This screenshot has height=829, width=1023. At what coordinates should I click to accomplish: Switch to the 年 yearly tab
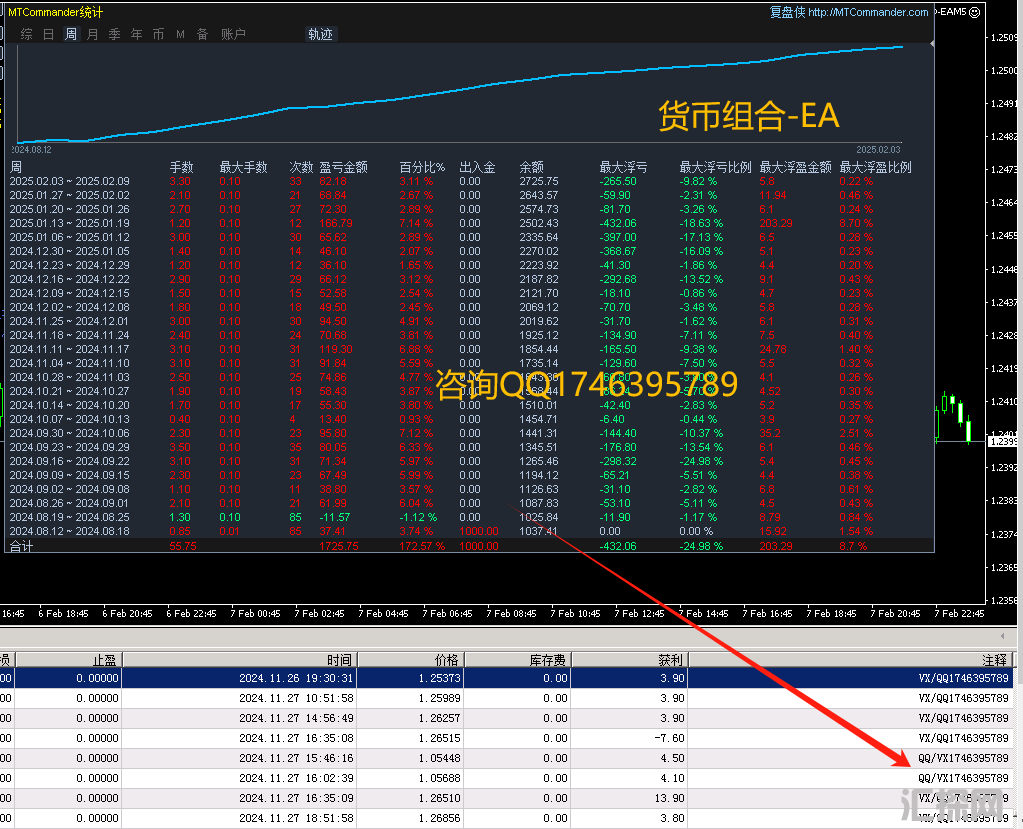pyautogui.click(x=136, y=34)
